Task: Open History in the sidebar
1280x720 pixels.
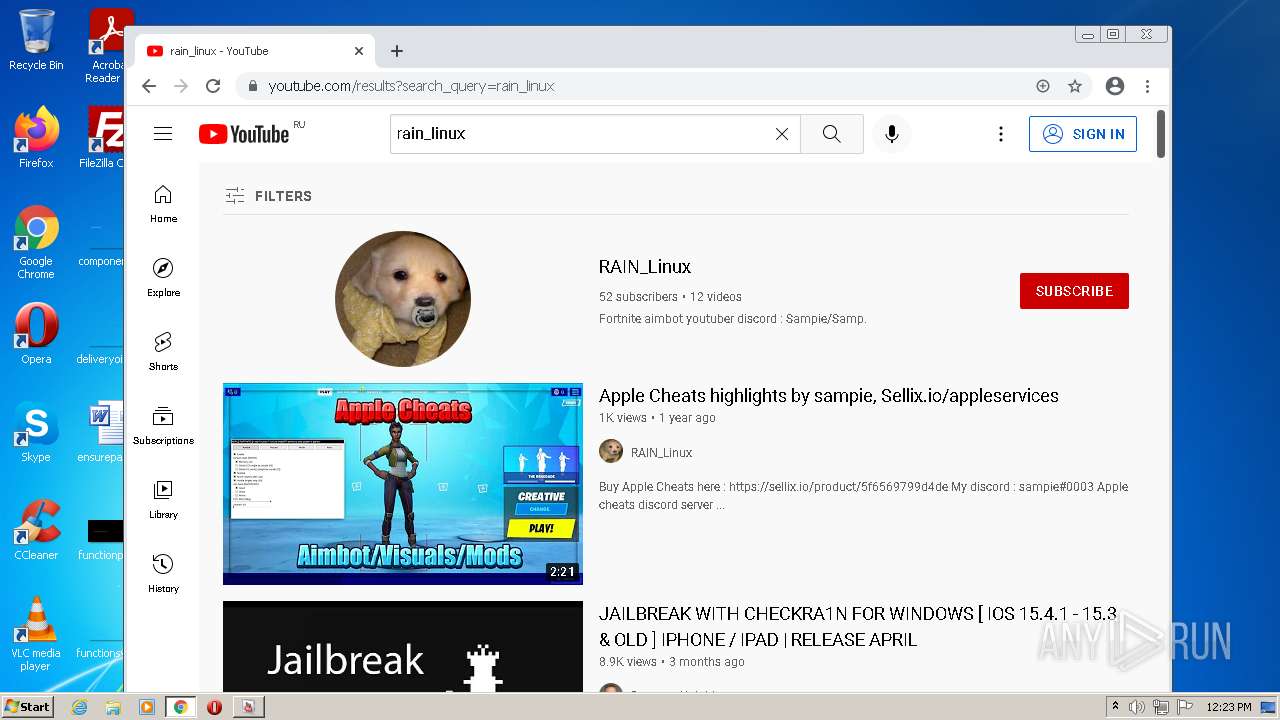Action: click(x=163, y=574)
